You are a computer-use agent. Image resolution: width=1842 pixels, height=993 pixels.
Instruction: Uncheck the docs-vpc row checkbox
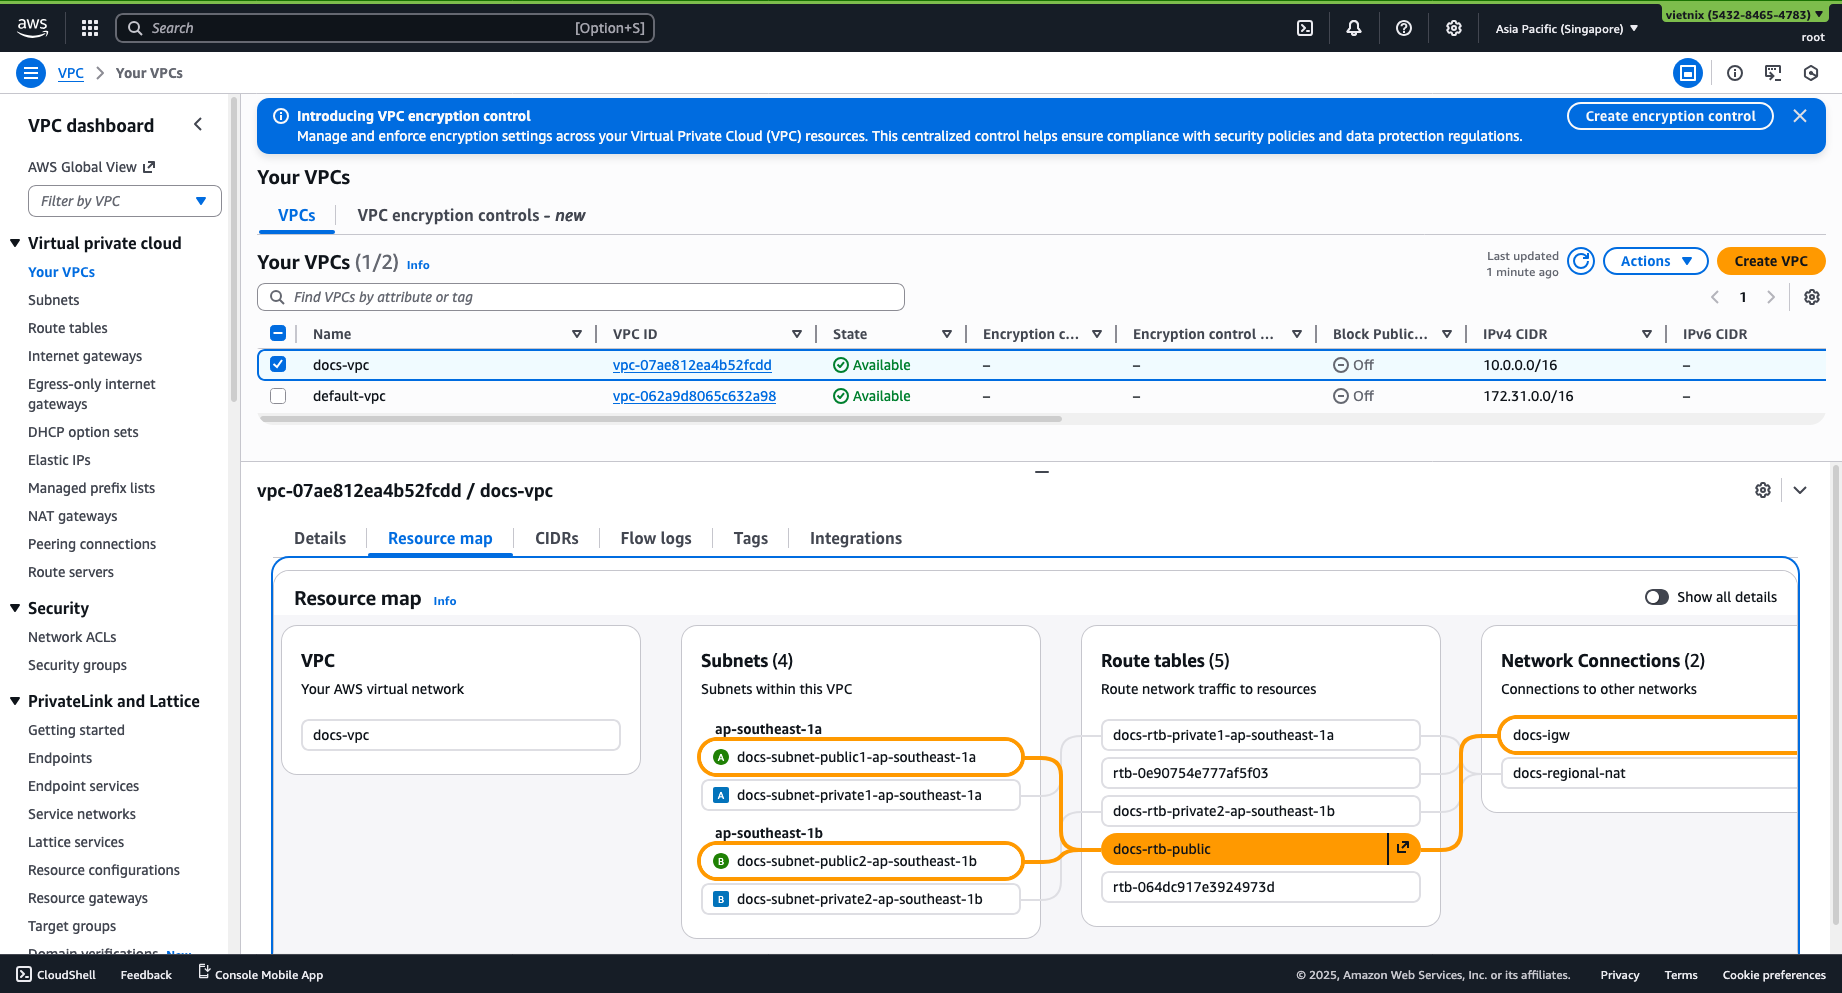pyautogui.click(x=278, y=364)
